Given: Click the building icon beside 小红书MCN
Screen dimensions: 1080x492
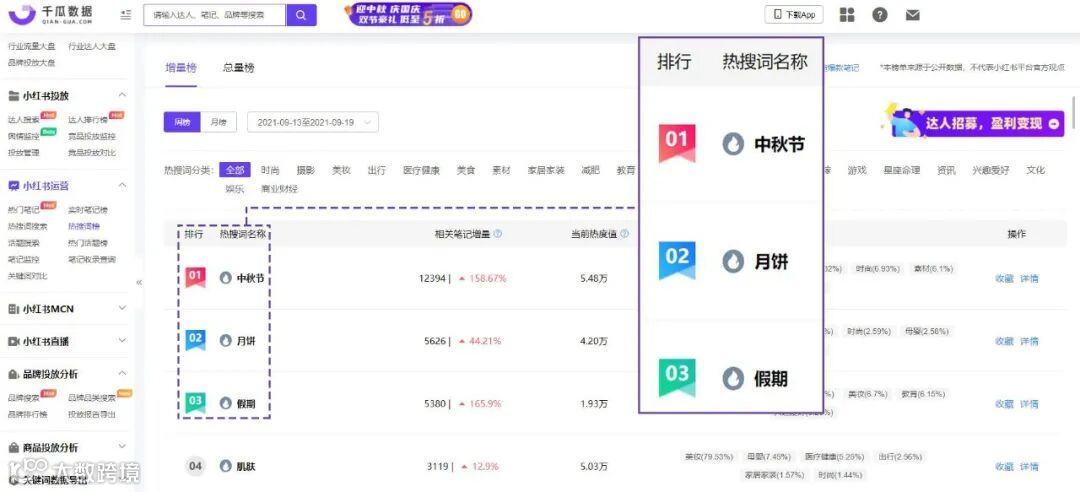Looking at the screenshot, I should pos(14,309).
